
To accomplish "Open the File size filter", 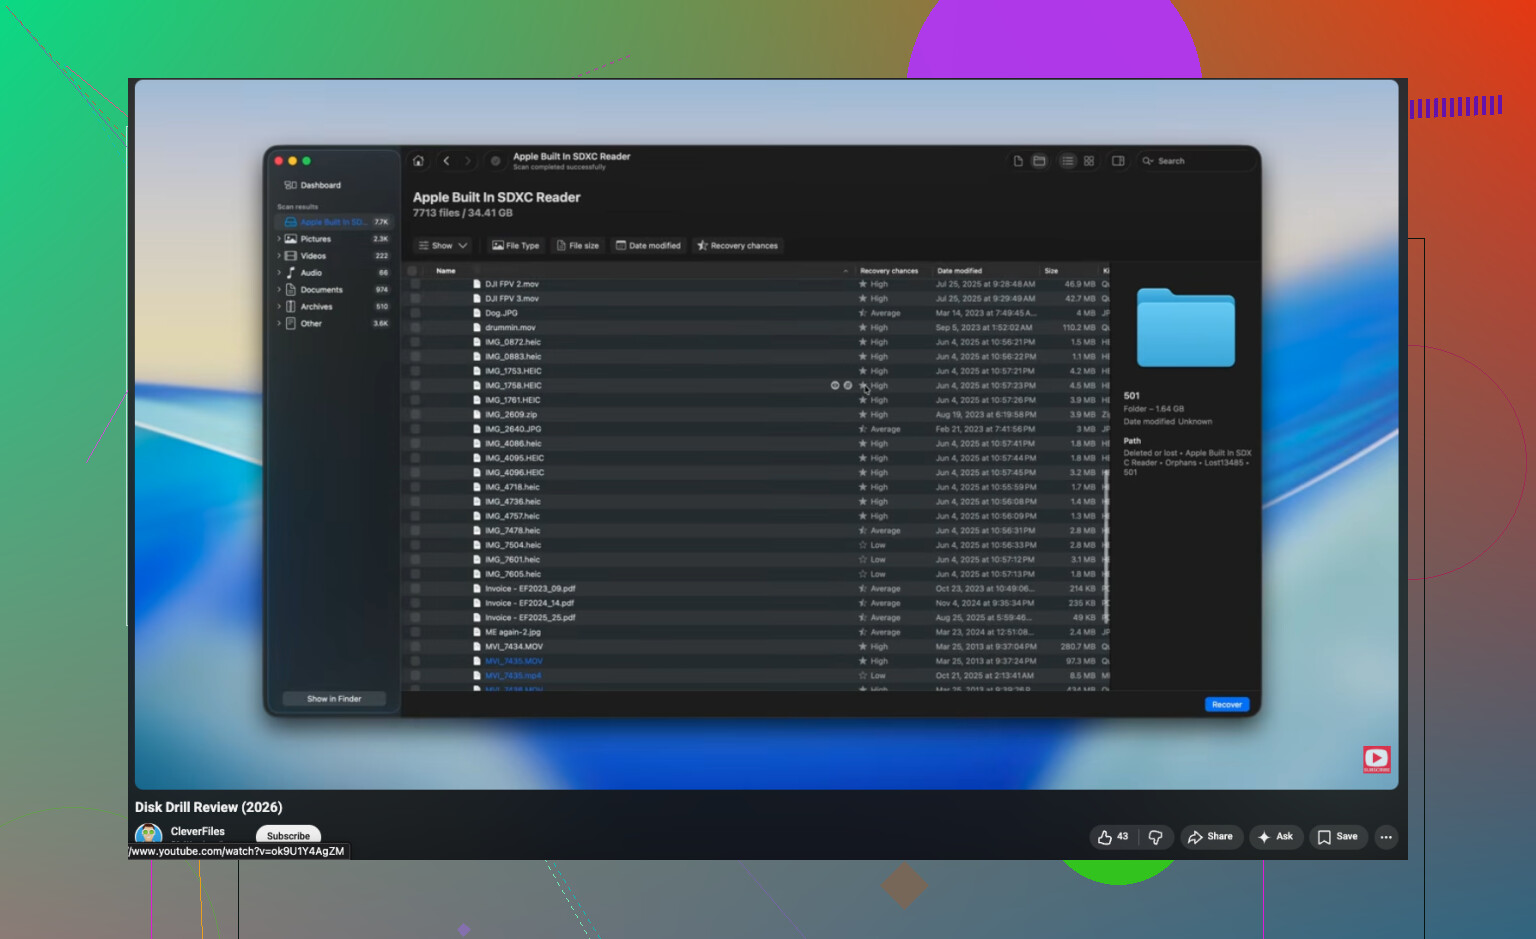I will point(578,245).
